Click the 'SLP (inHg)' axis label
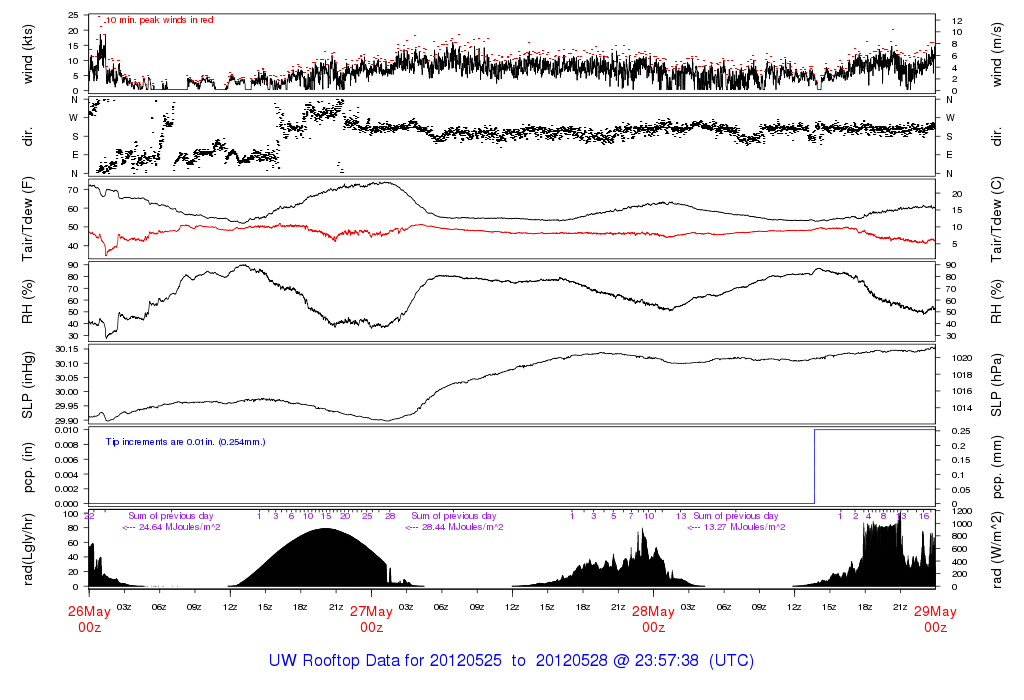The image size is (1024, 700). coord(27,385)
